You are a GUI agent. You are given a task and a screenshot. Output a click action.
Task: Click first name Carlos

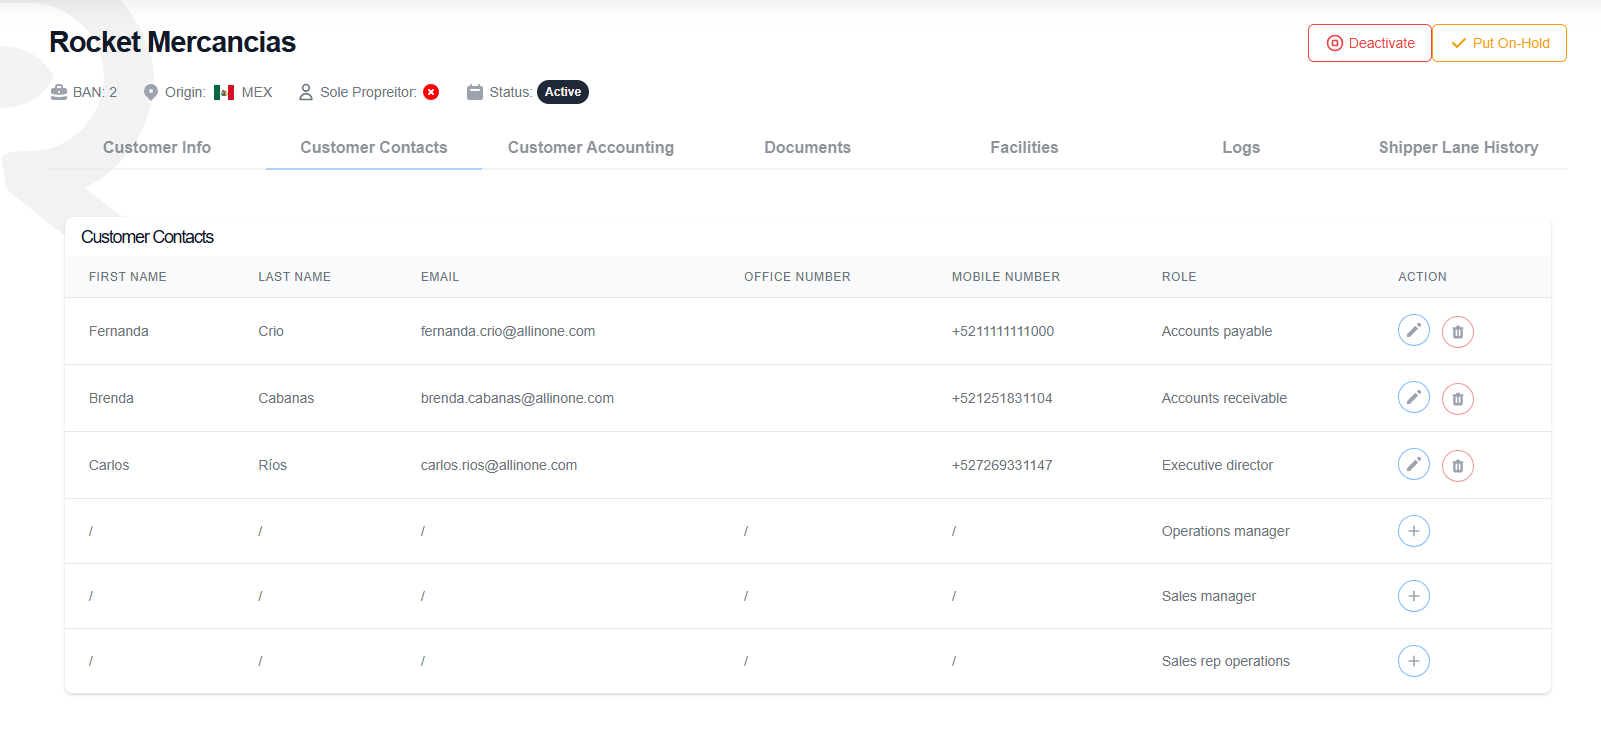pos(109,465)
